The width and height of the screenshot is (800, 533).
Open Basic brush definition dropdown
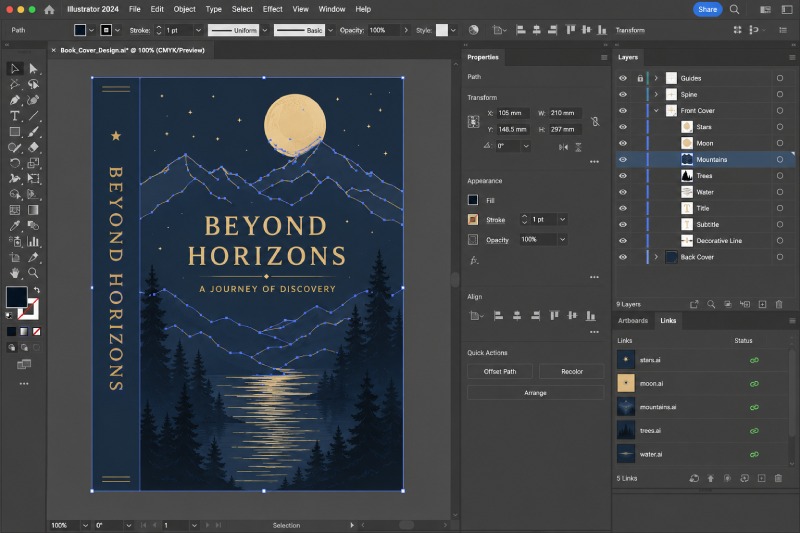tap(331, 30)
